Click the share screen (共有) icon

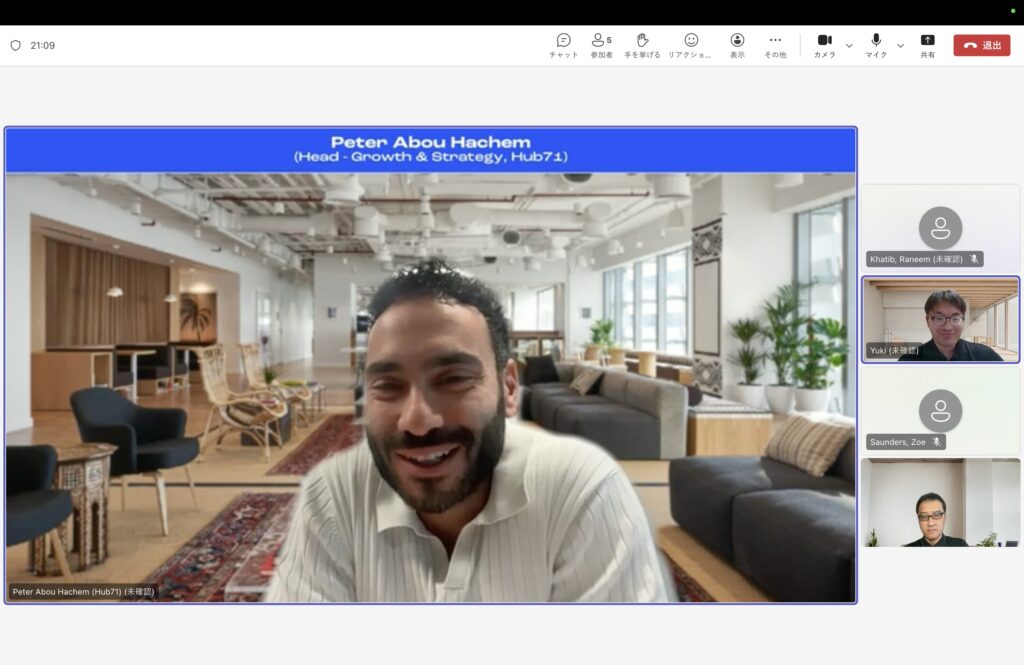coord(927,45)
